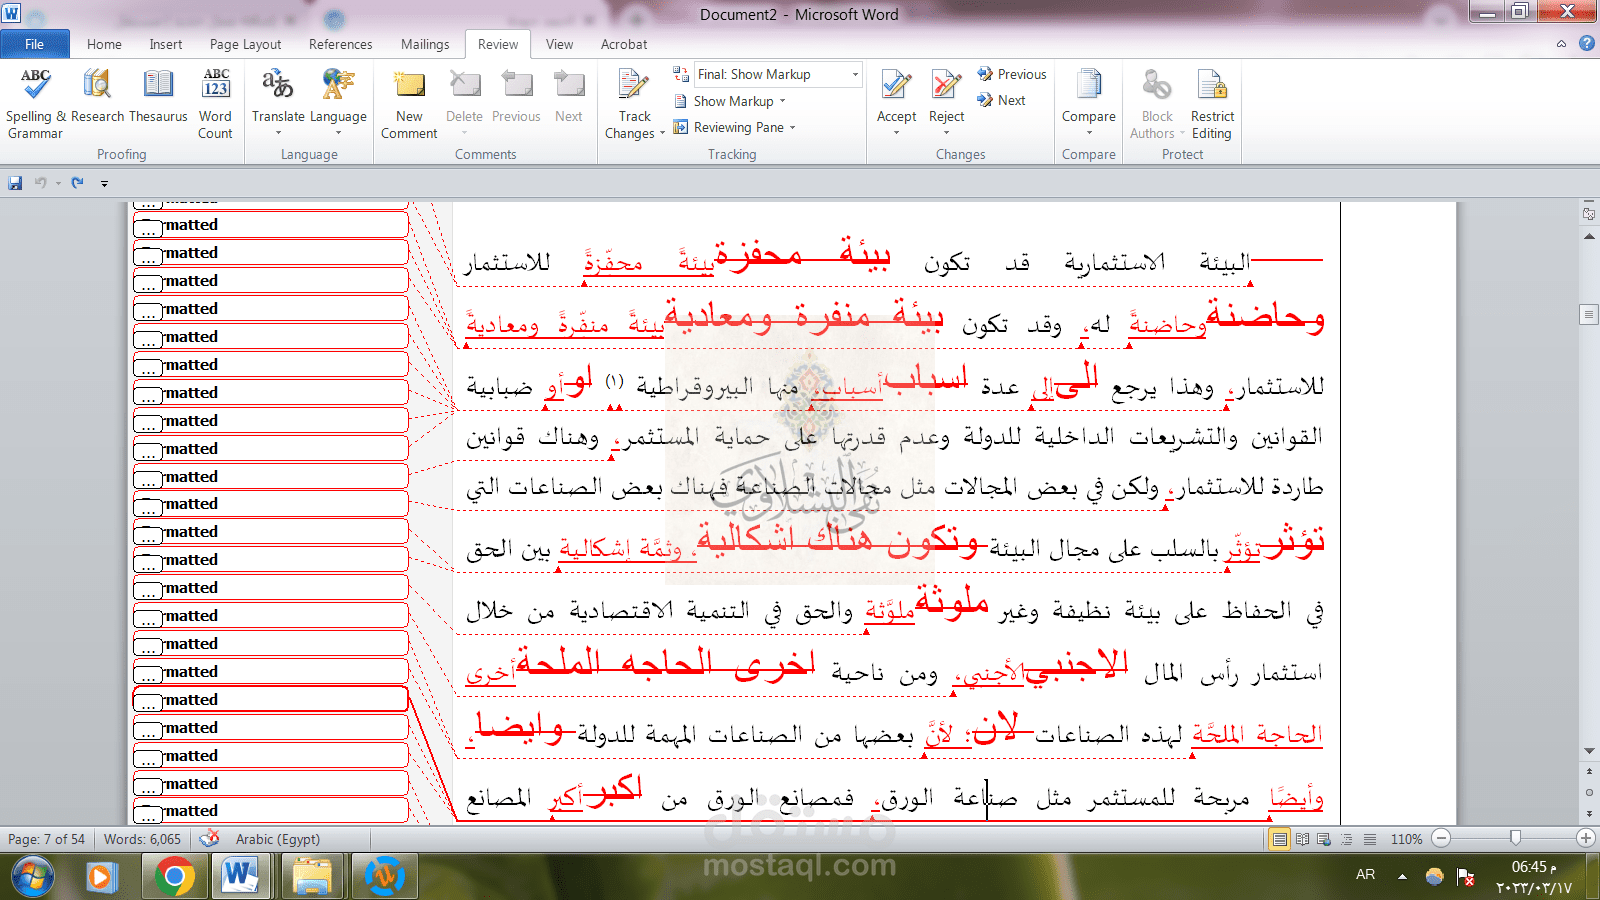Switch to Acrobat tab
Image resolution: width=1600 pixels, height=900 pixels.
click(x=624, y=44)
